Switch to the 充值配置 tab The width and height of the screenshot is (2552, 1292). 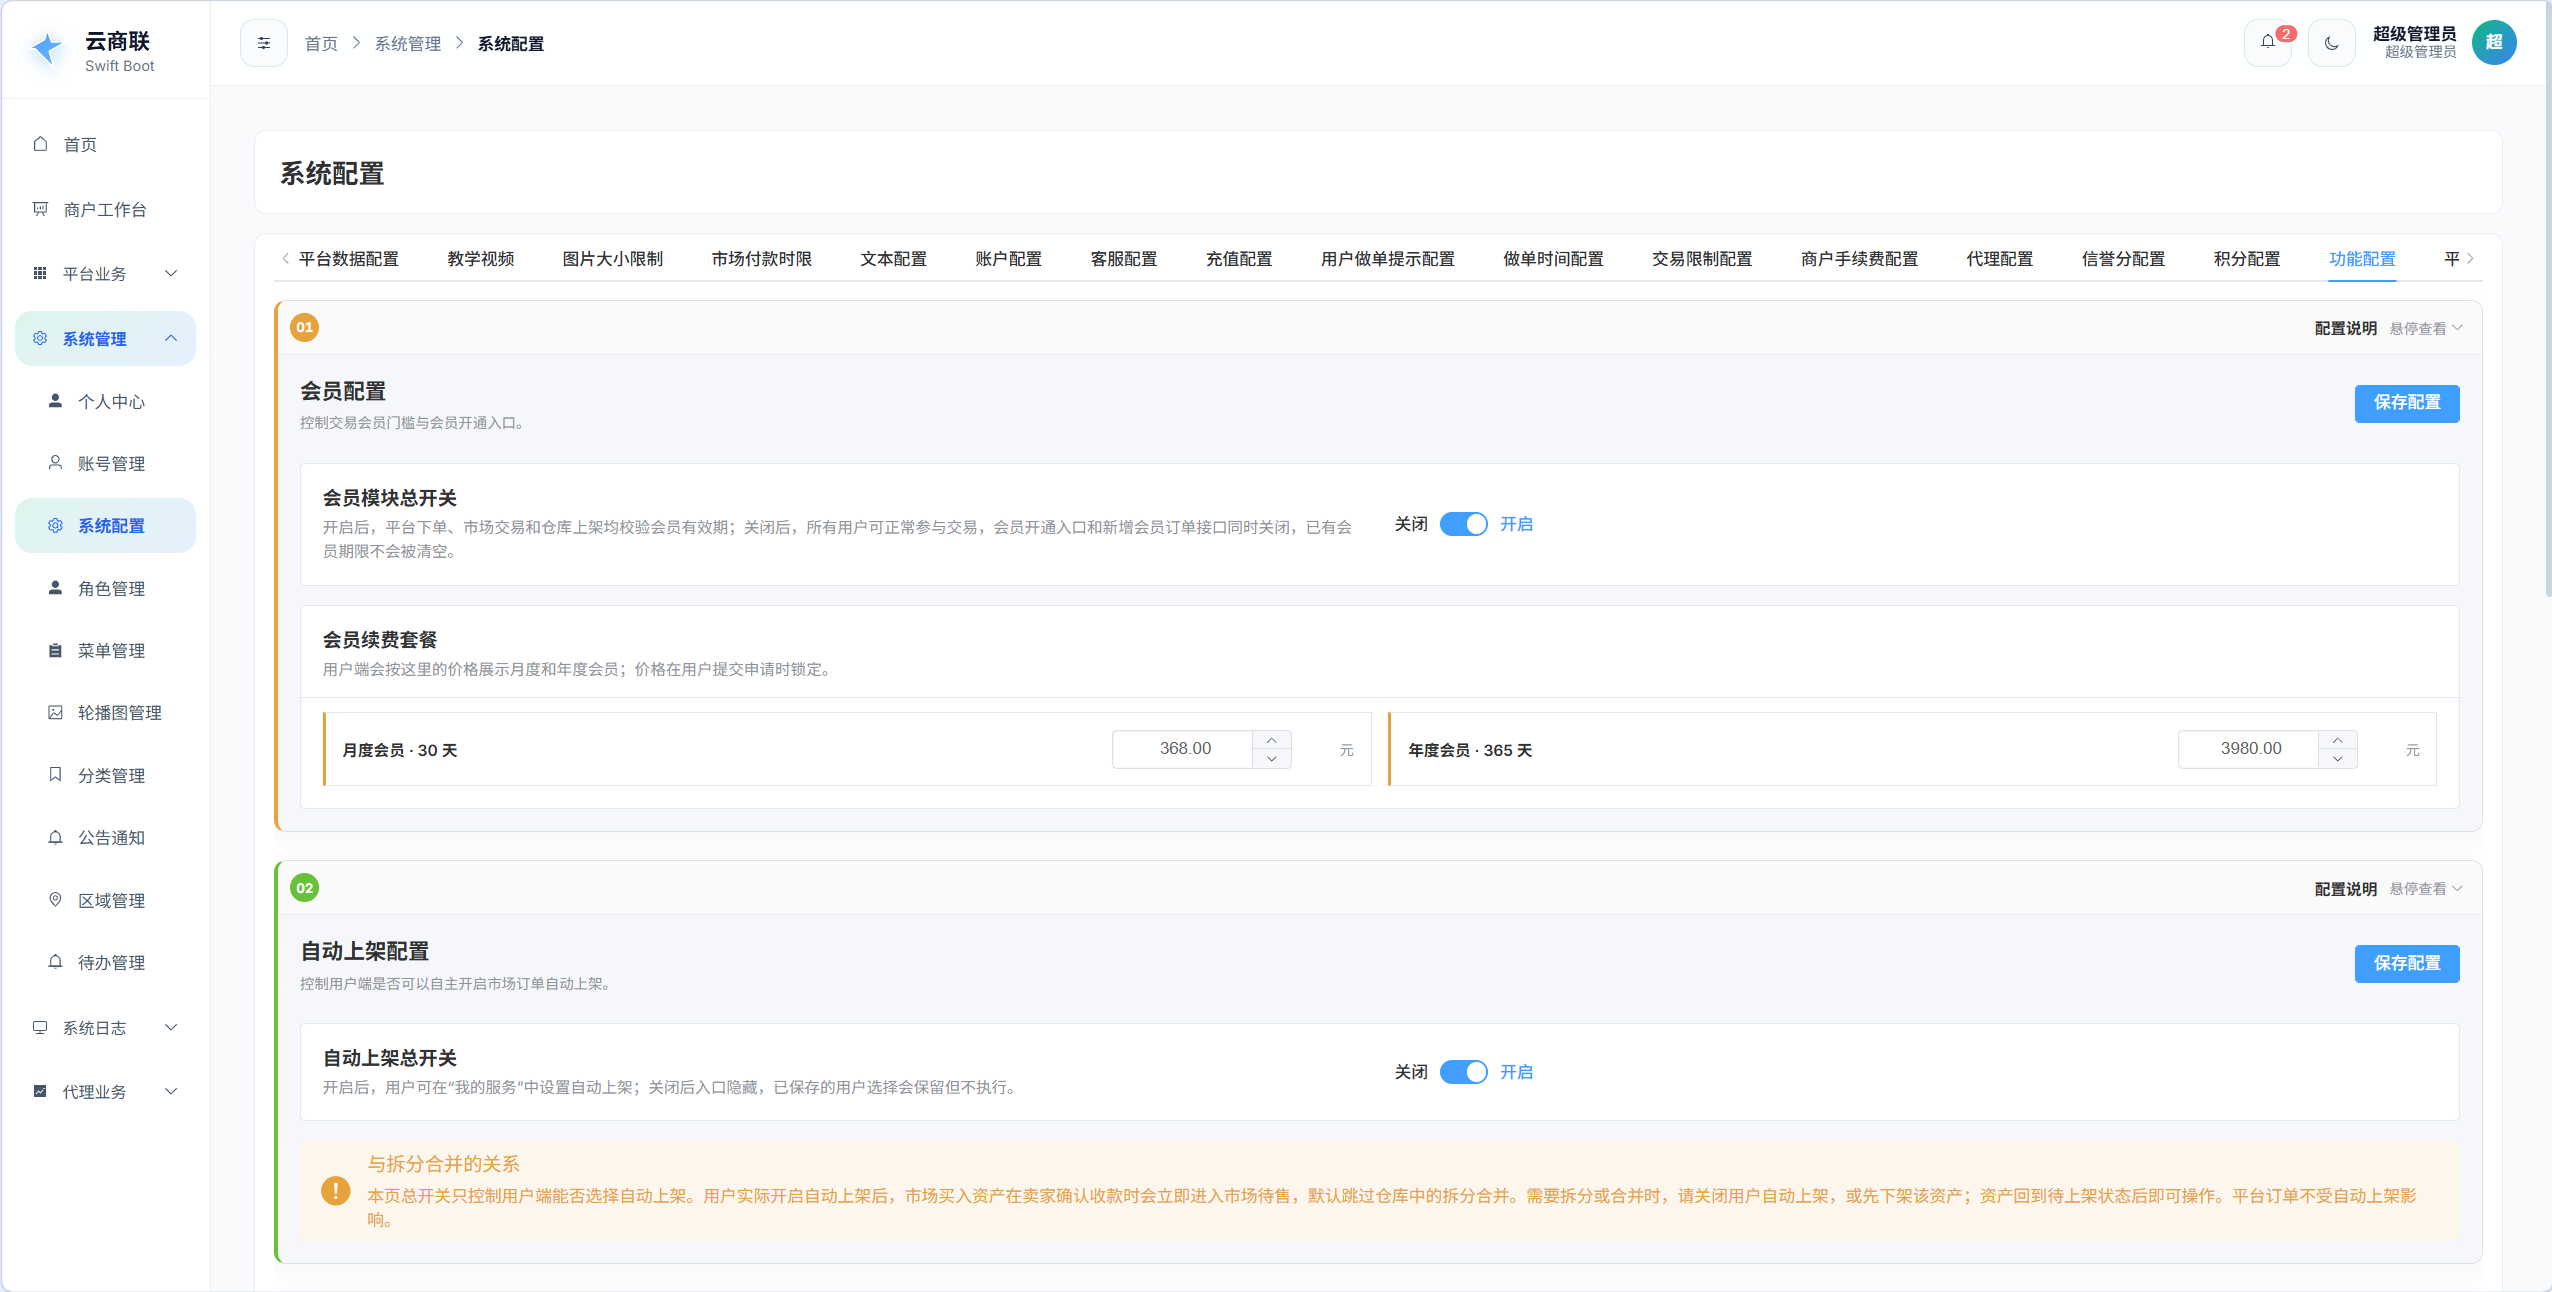point(1238,259)
